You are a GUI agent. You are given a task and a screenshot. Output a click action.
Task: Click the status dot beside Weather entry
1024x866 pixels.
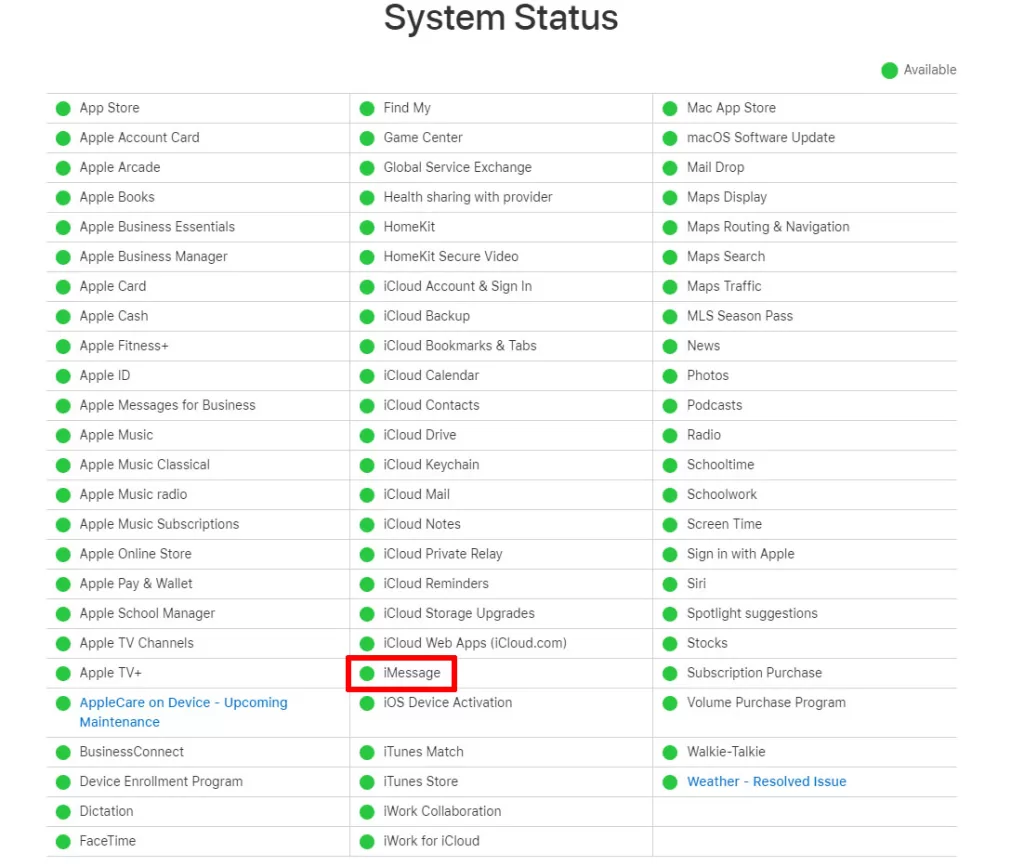point(670,782)
